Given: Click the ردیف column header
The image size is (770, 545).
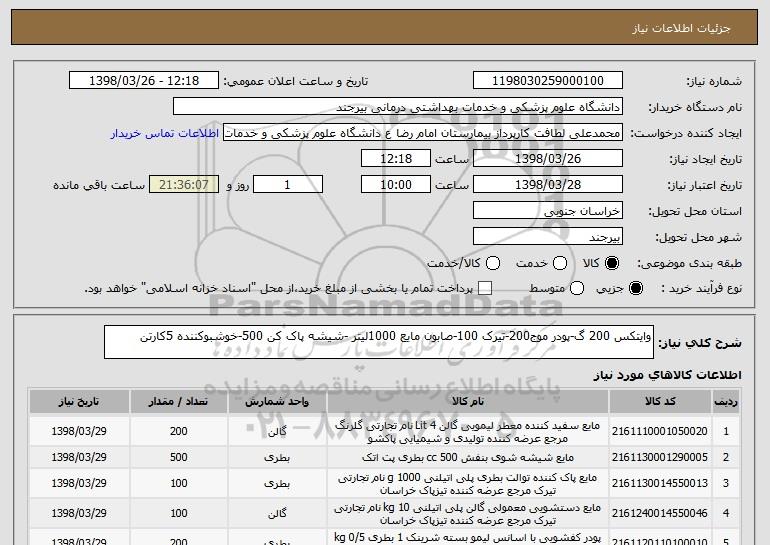Looking at the screenshot, I should (726, 402).
